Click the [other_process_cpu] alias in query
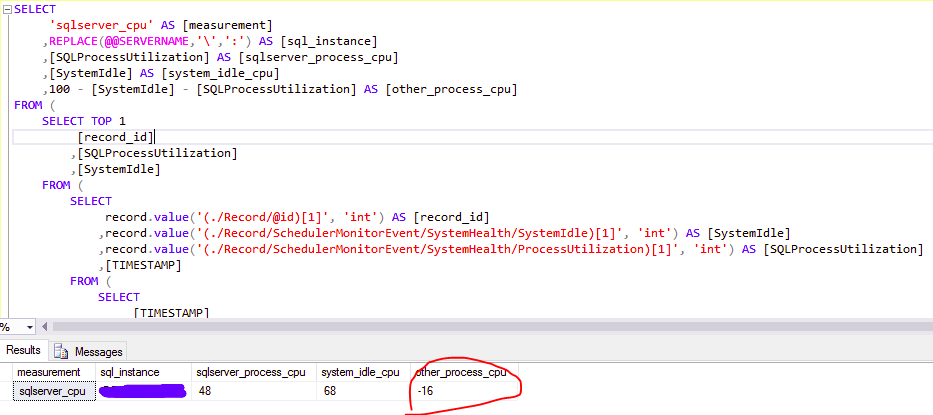 [452, 89]
